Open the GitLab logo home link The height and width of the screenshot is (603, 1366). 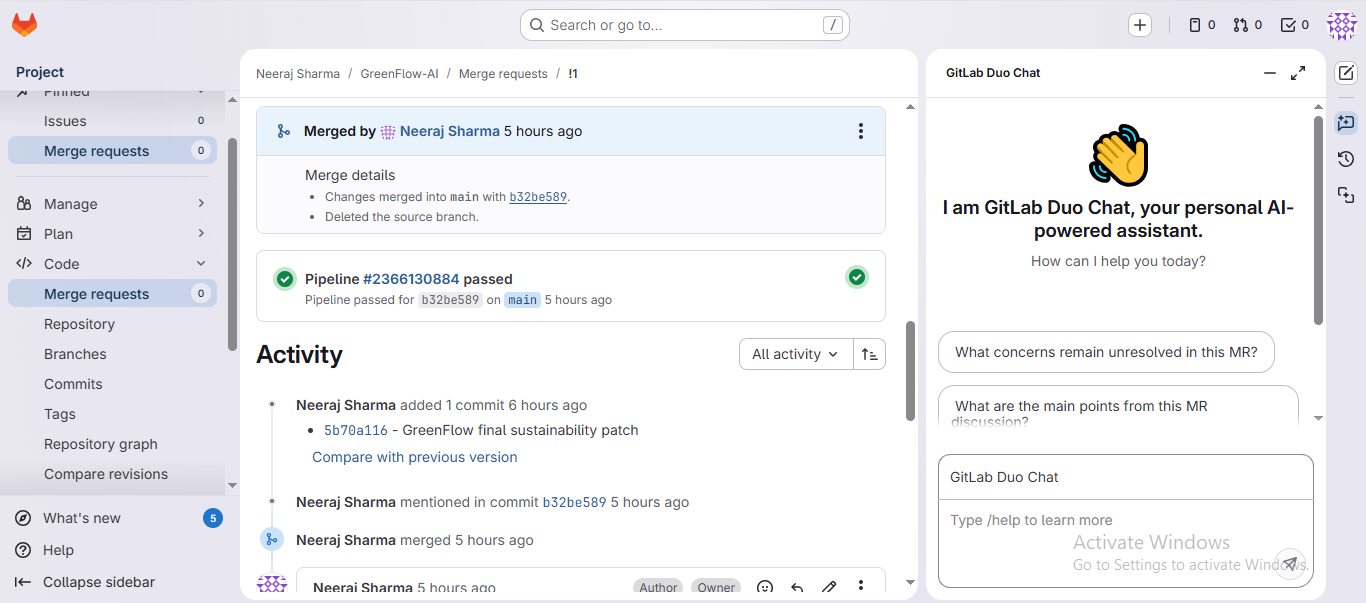pyautogui.click(x=24, y=25)
